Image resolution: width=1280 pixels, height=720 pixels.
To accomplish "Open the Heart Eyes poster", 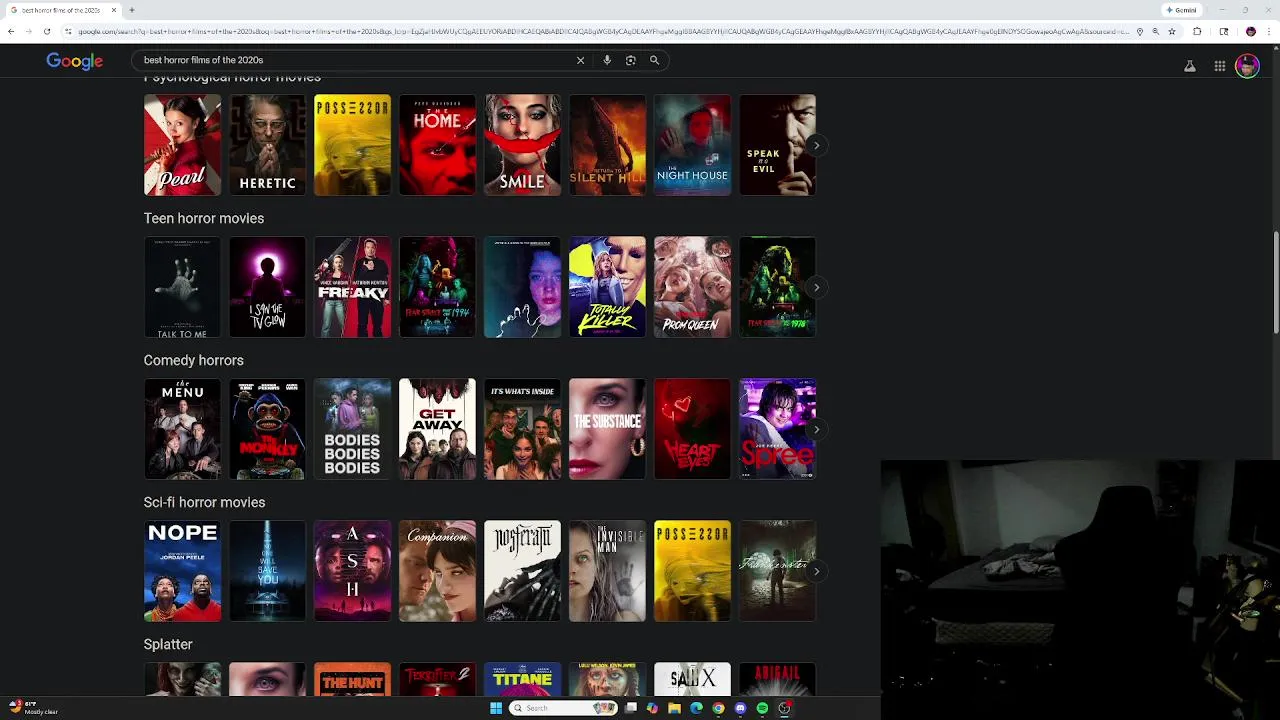I will click(692, 429).
